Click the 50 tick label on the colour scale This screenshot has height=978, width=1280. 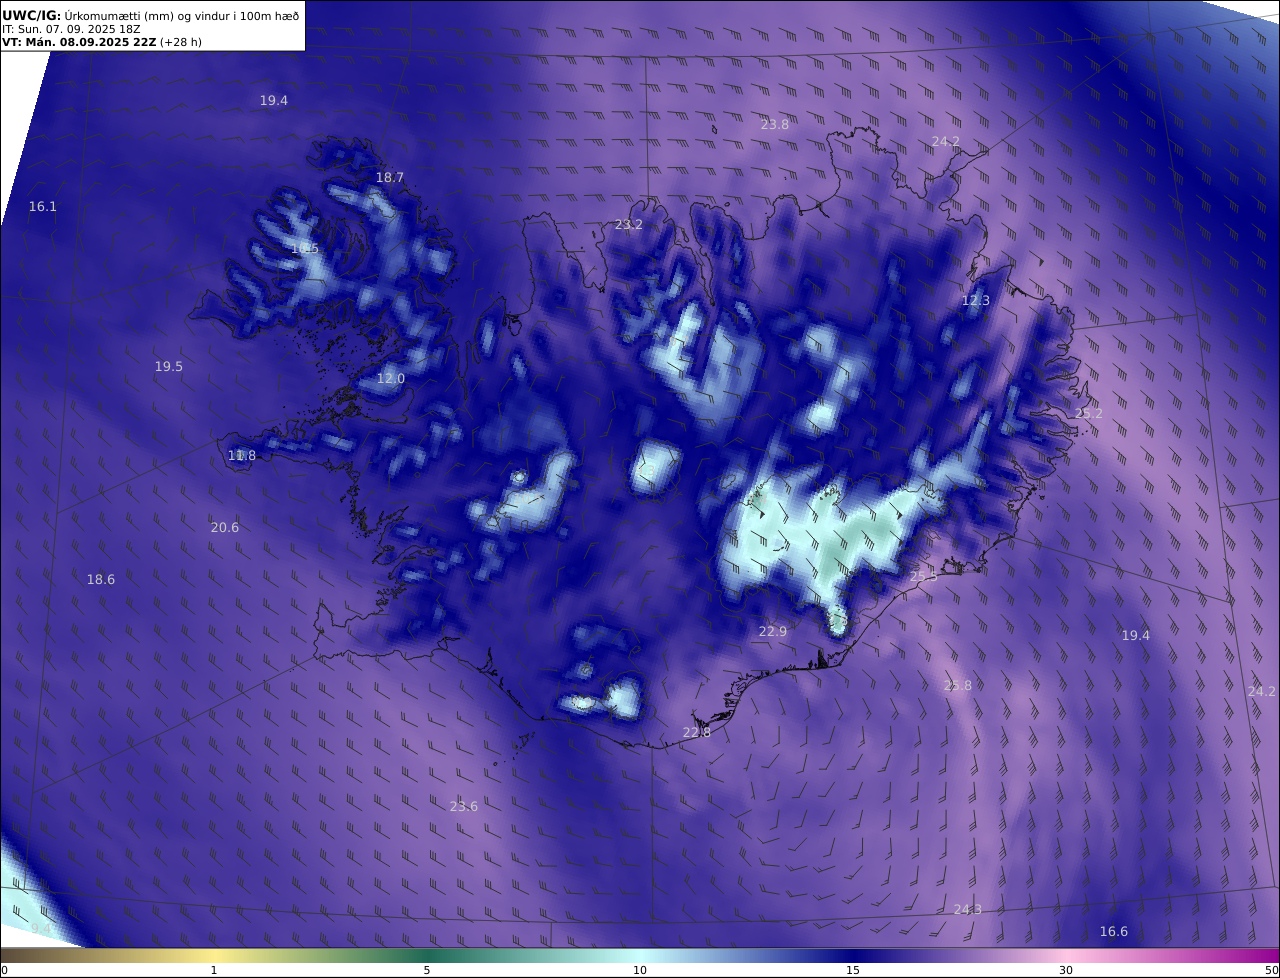coord(1272,970)
